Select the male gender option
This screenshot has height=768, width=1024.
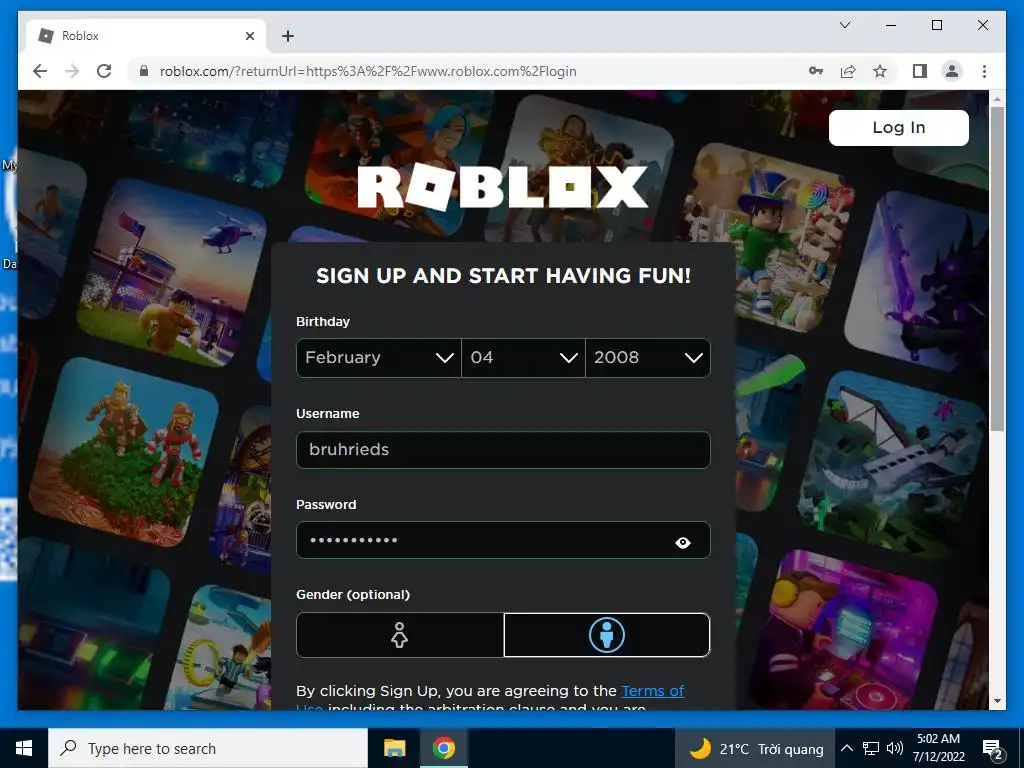click(x=607, y=635)
